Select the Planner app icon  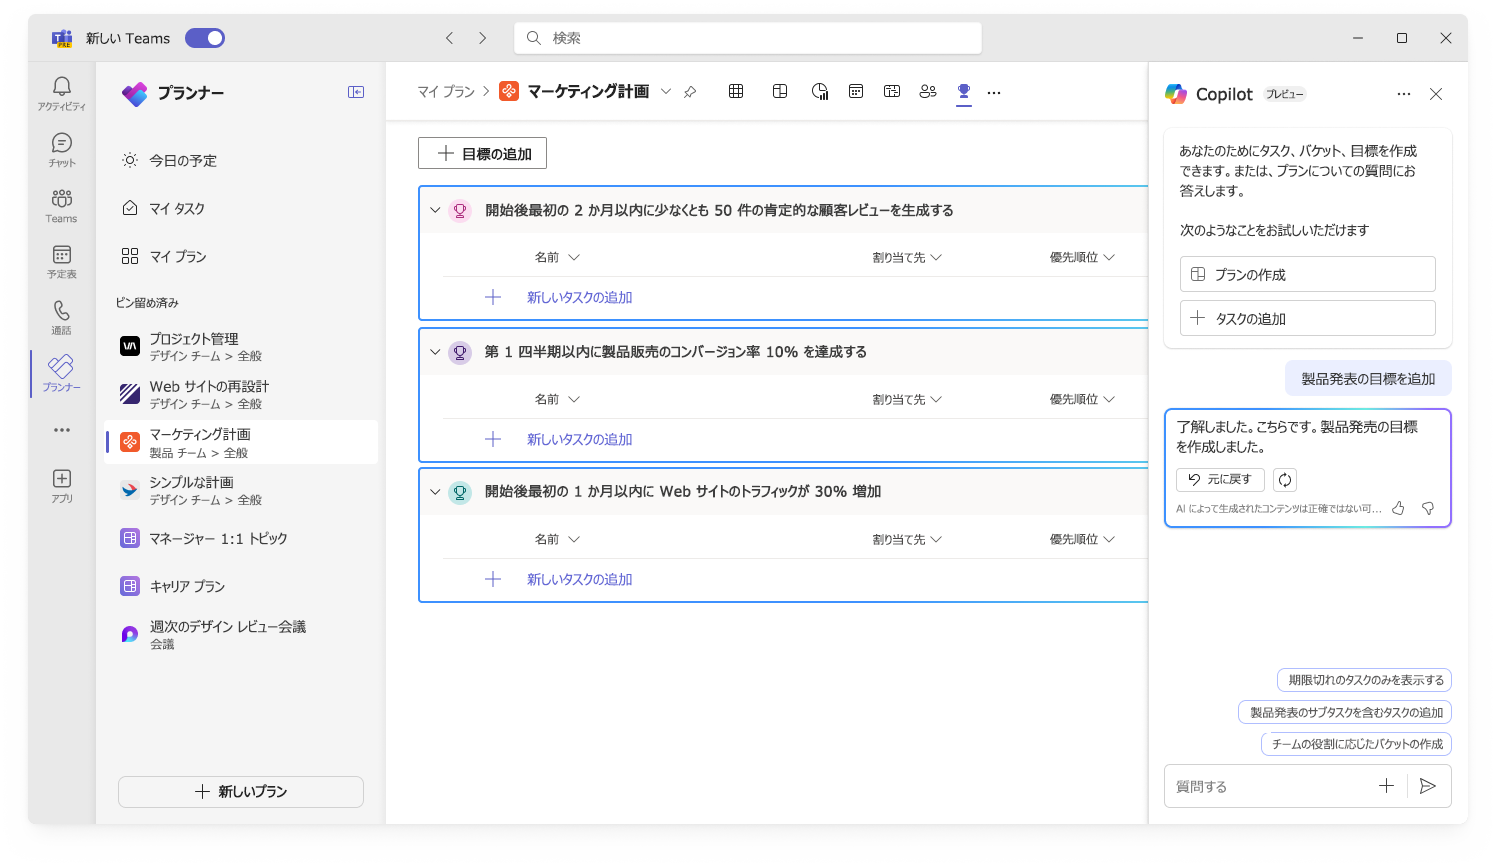[62, 373]
